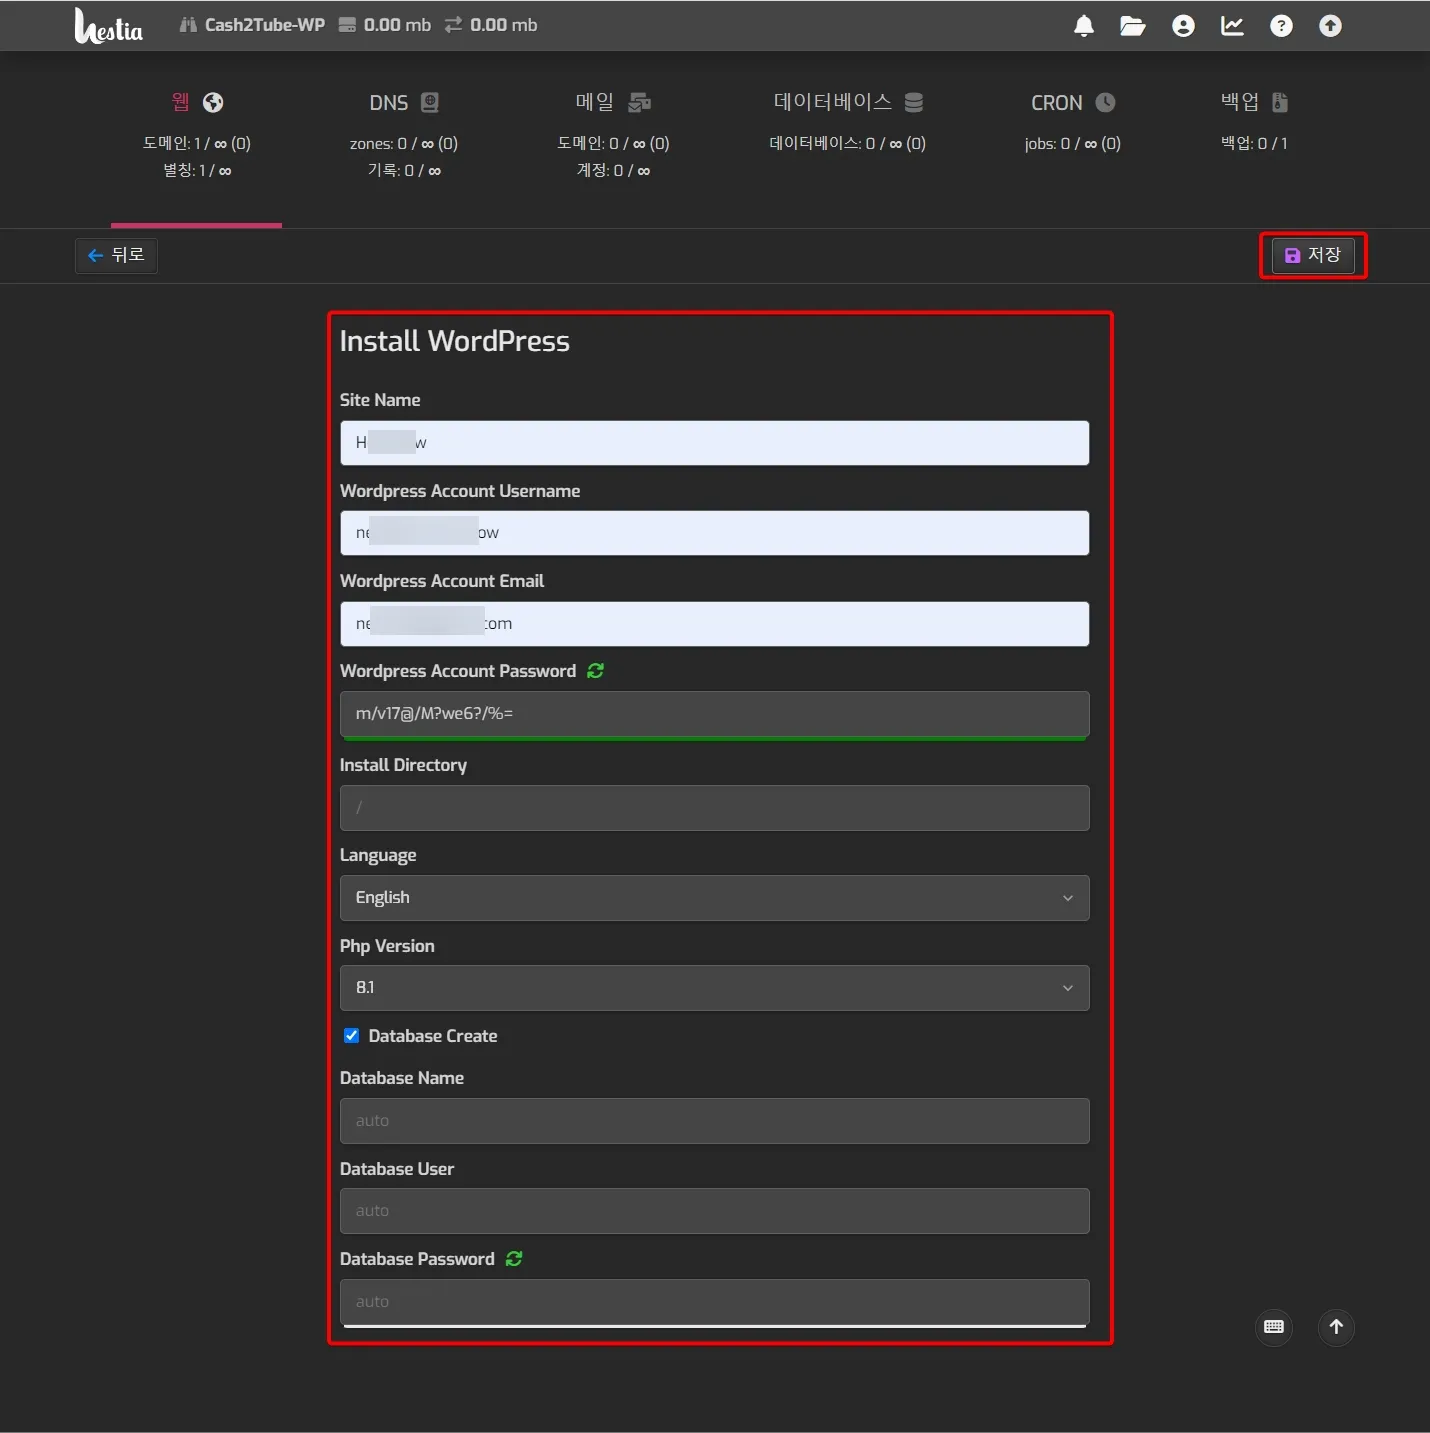Click the "별칭: 1 / ∞" stat text
1430x1433 pixels.
point(197,170)
